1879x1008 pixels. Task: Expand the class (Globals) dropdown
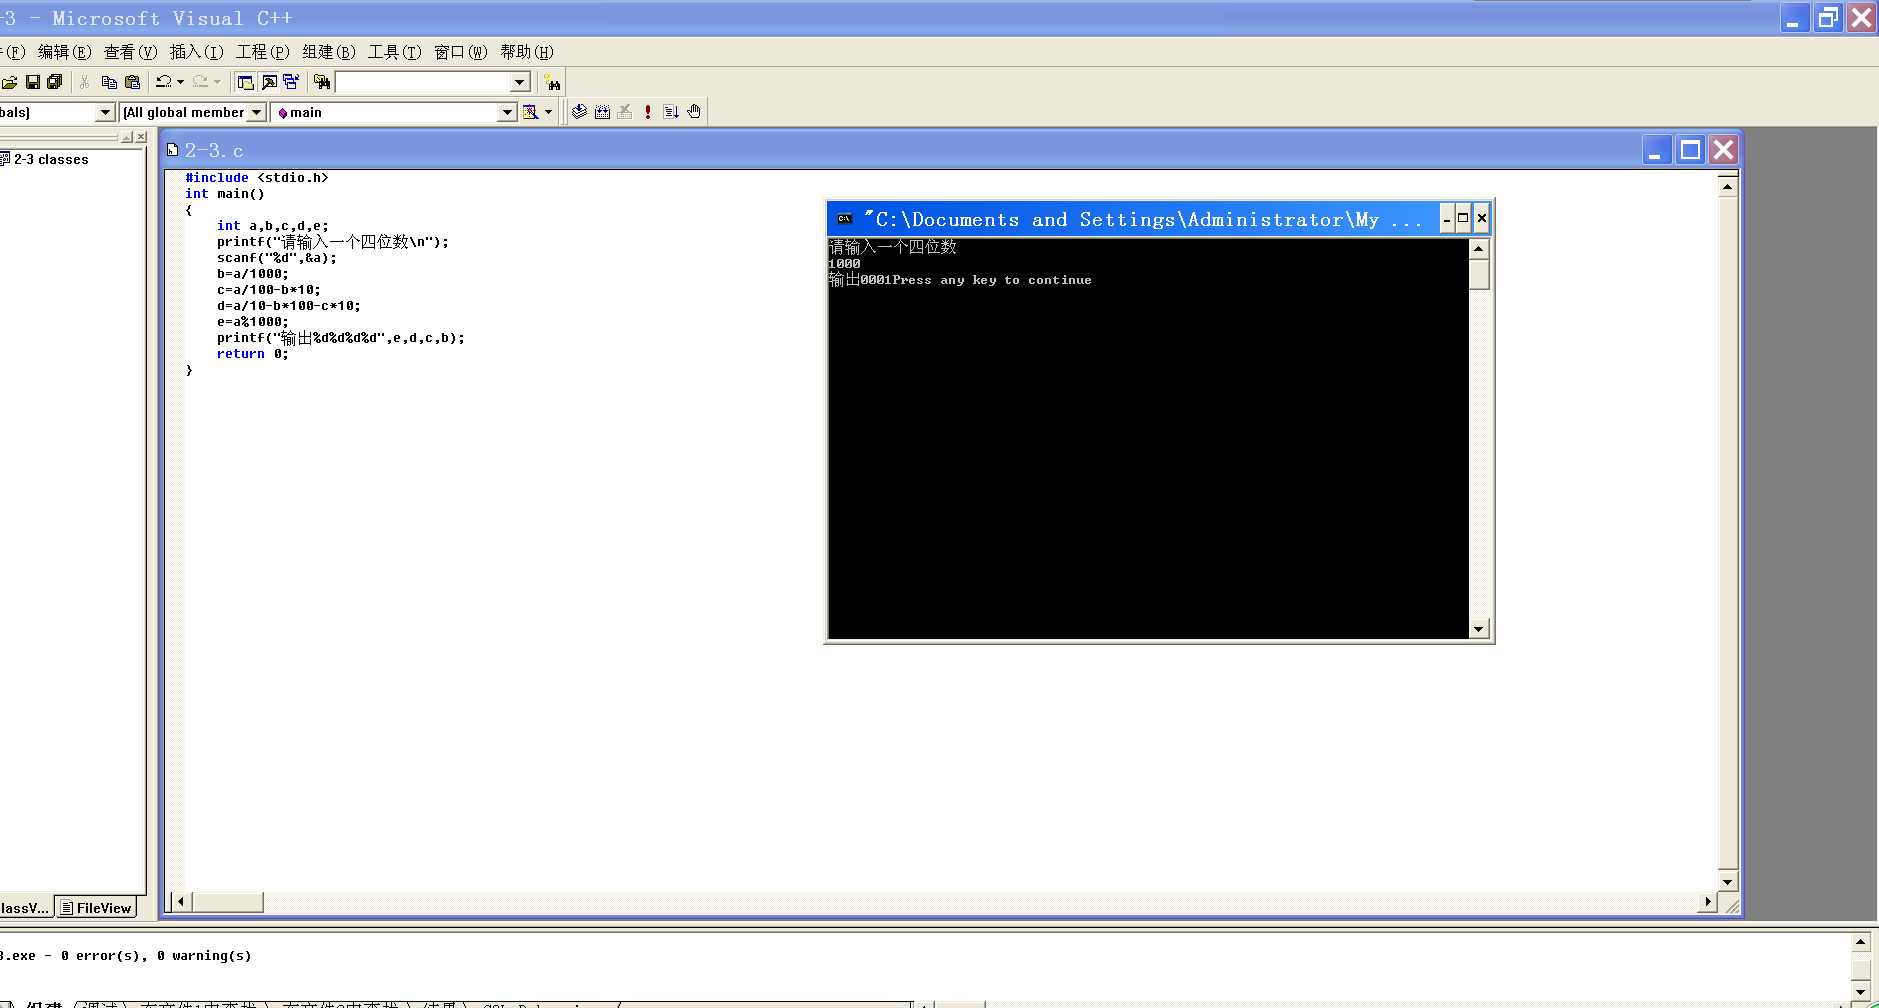105,112
